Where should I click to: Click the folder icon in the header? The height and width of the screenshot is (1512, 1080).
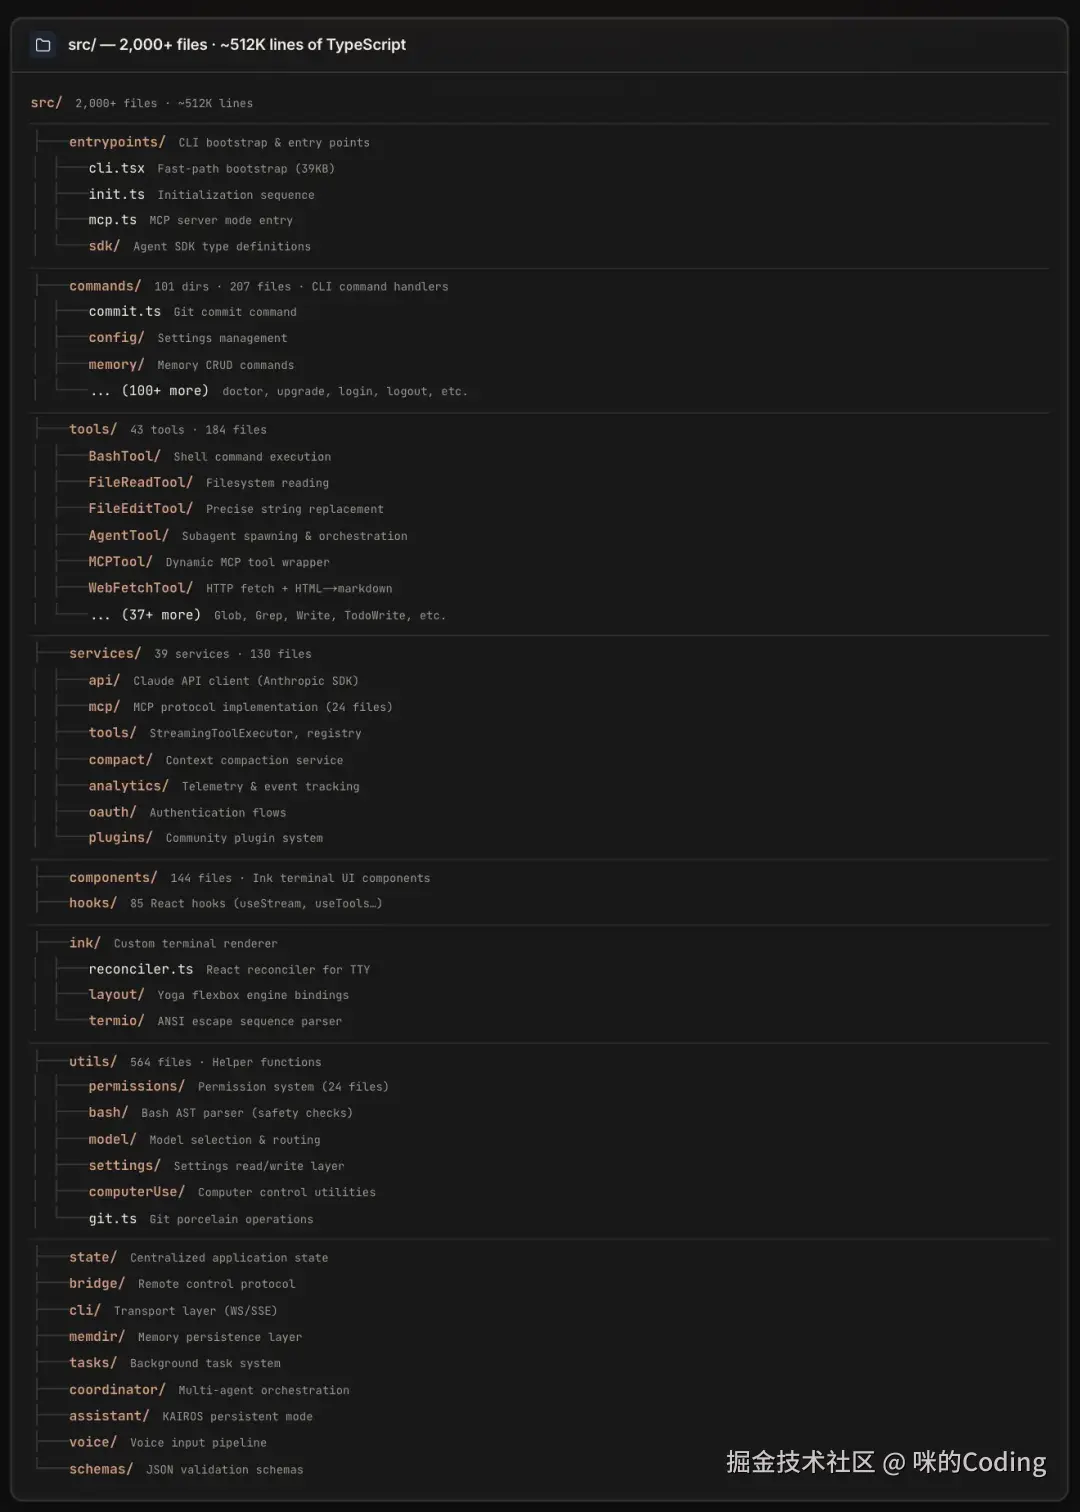tap(43, 45)
